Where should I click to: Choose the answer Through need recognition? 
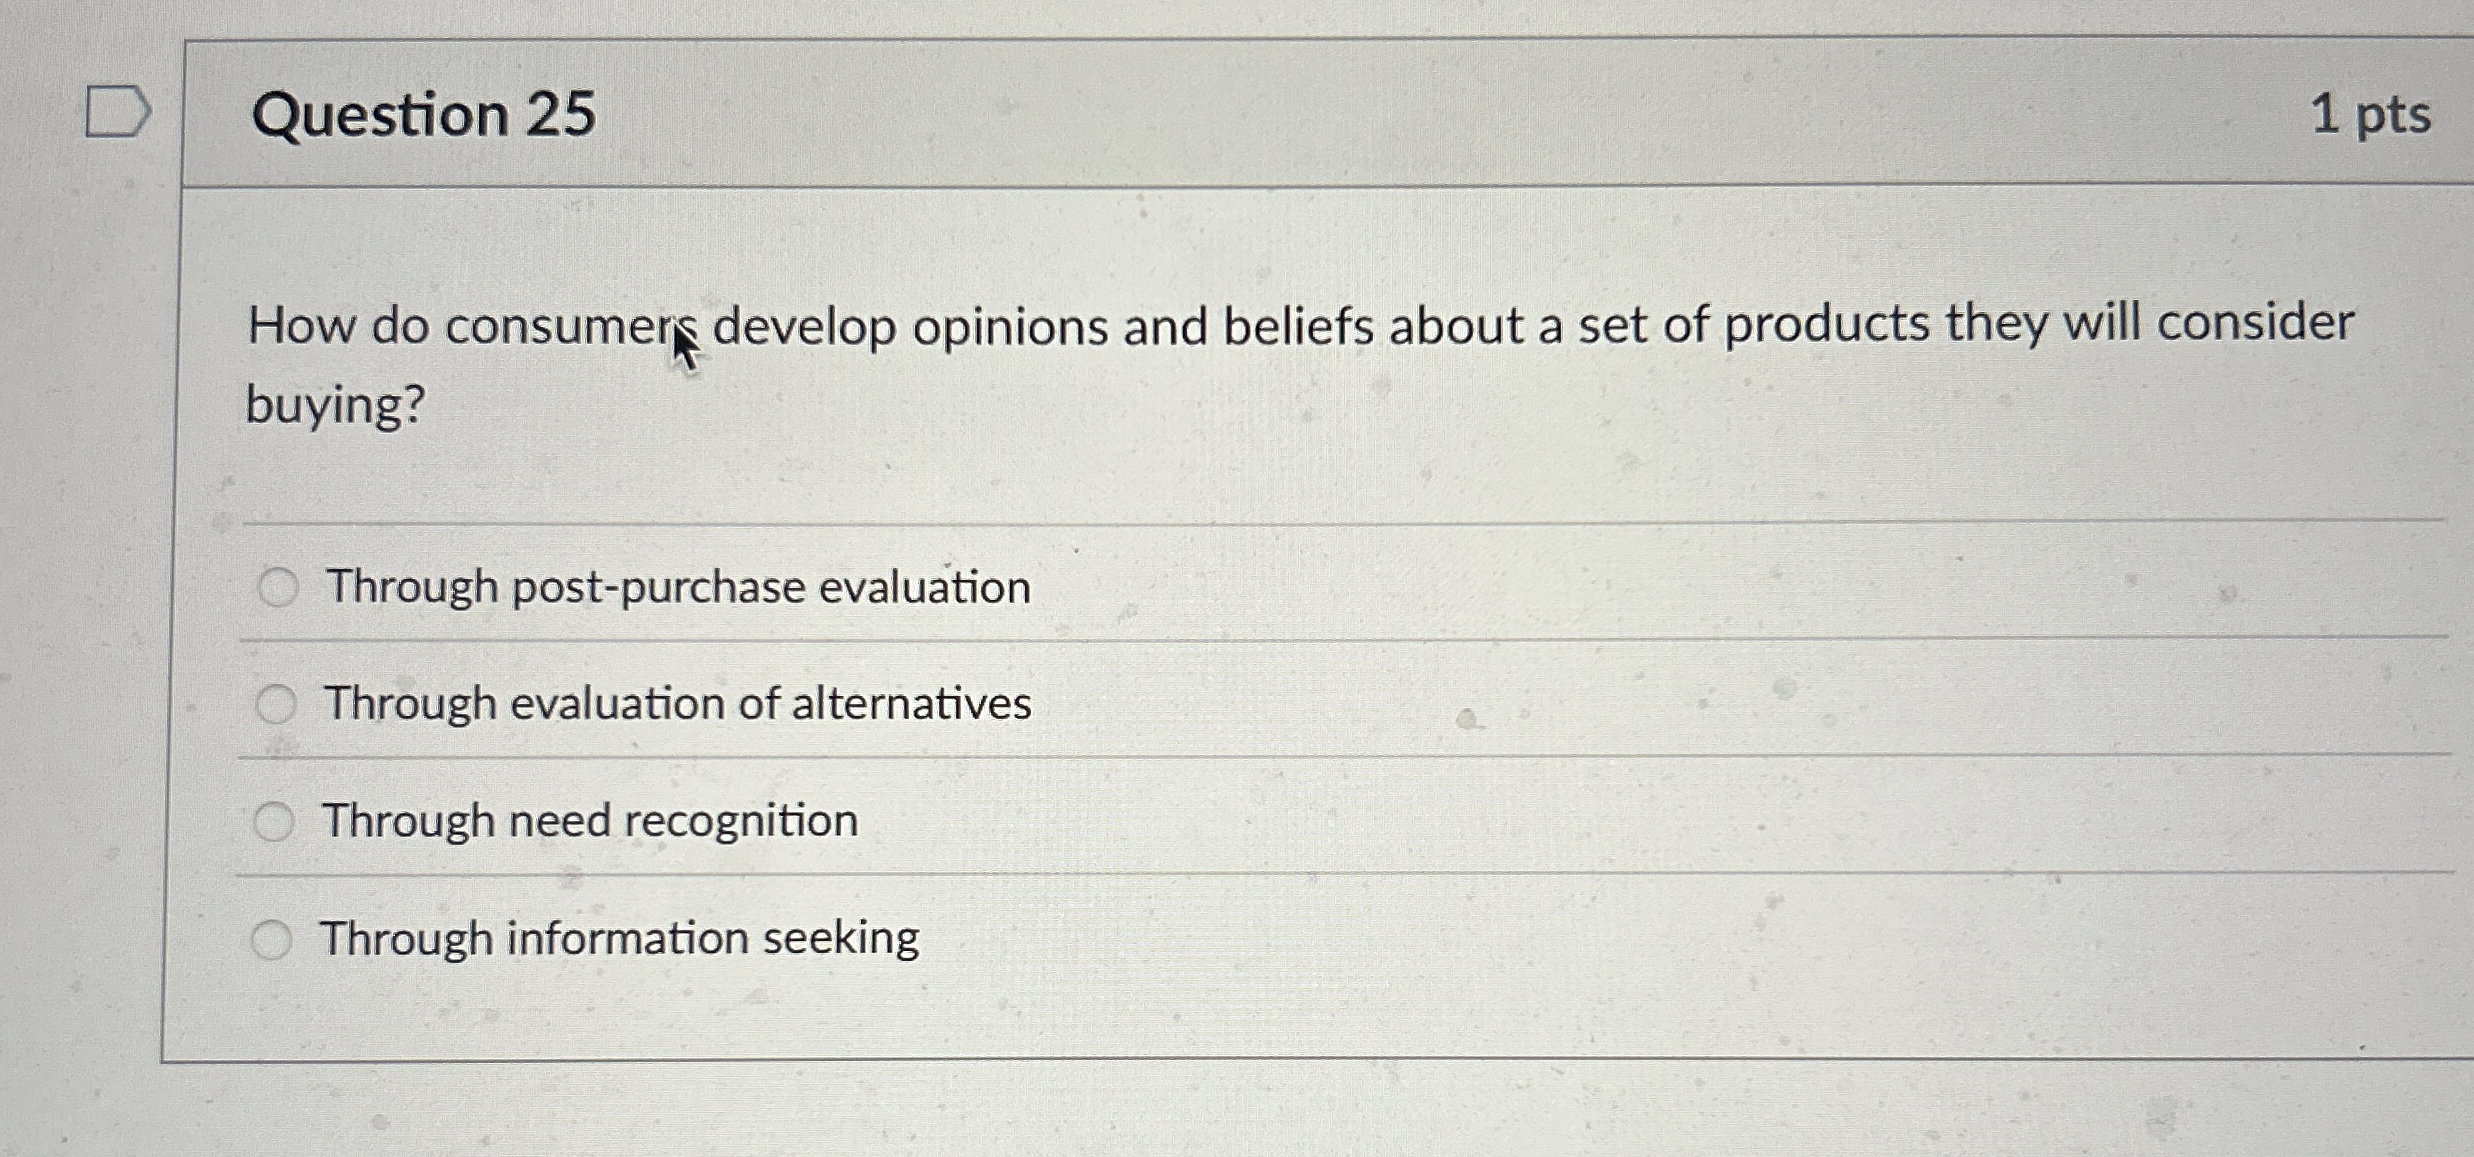[590, 820]
